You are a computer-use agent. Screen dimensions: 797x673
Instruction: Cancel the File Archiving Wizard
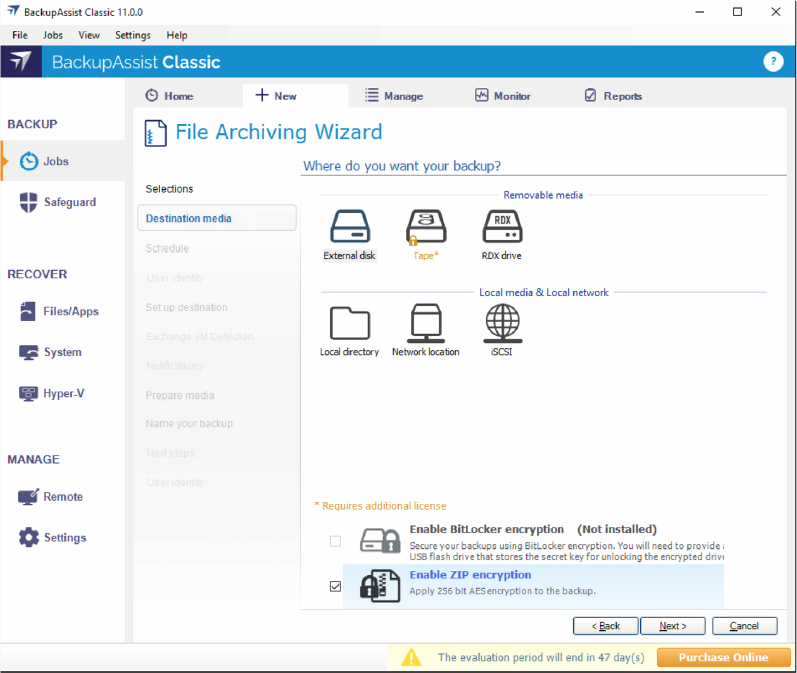coord(744,626)
